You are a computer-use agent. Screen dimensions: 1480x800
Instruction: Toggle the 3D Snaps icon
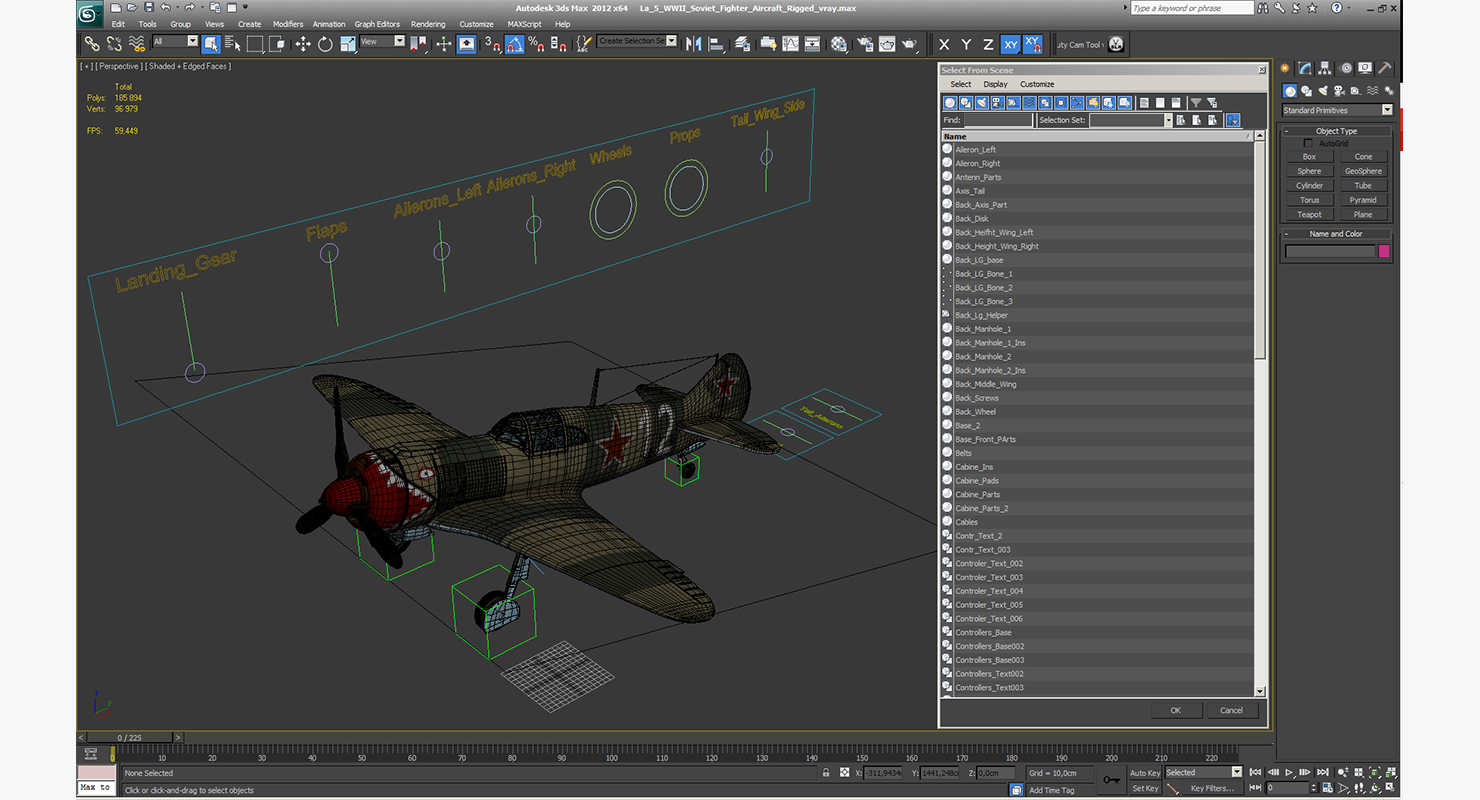click(x=491, y=44)
